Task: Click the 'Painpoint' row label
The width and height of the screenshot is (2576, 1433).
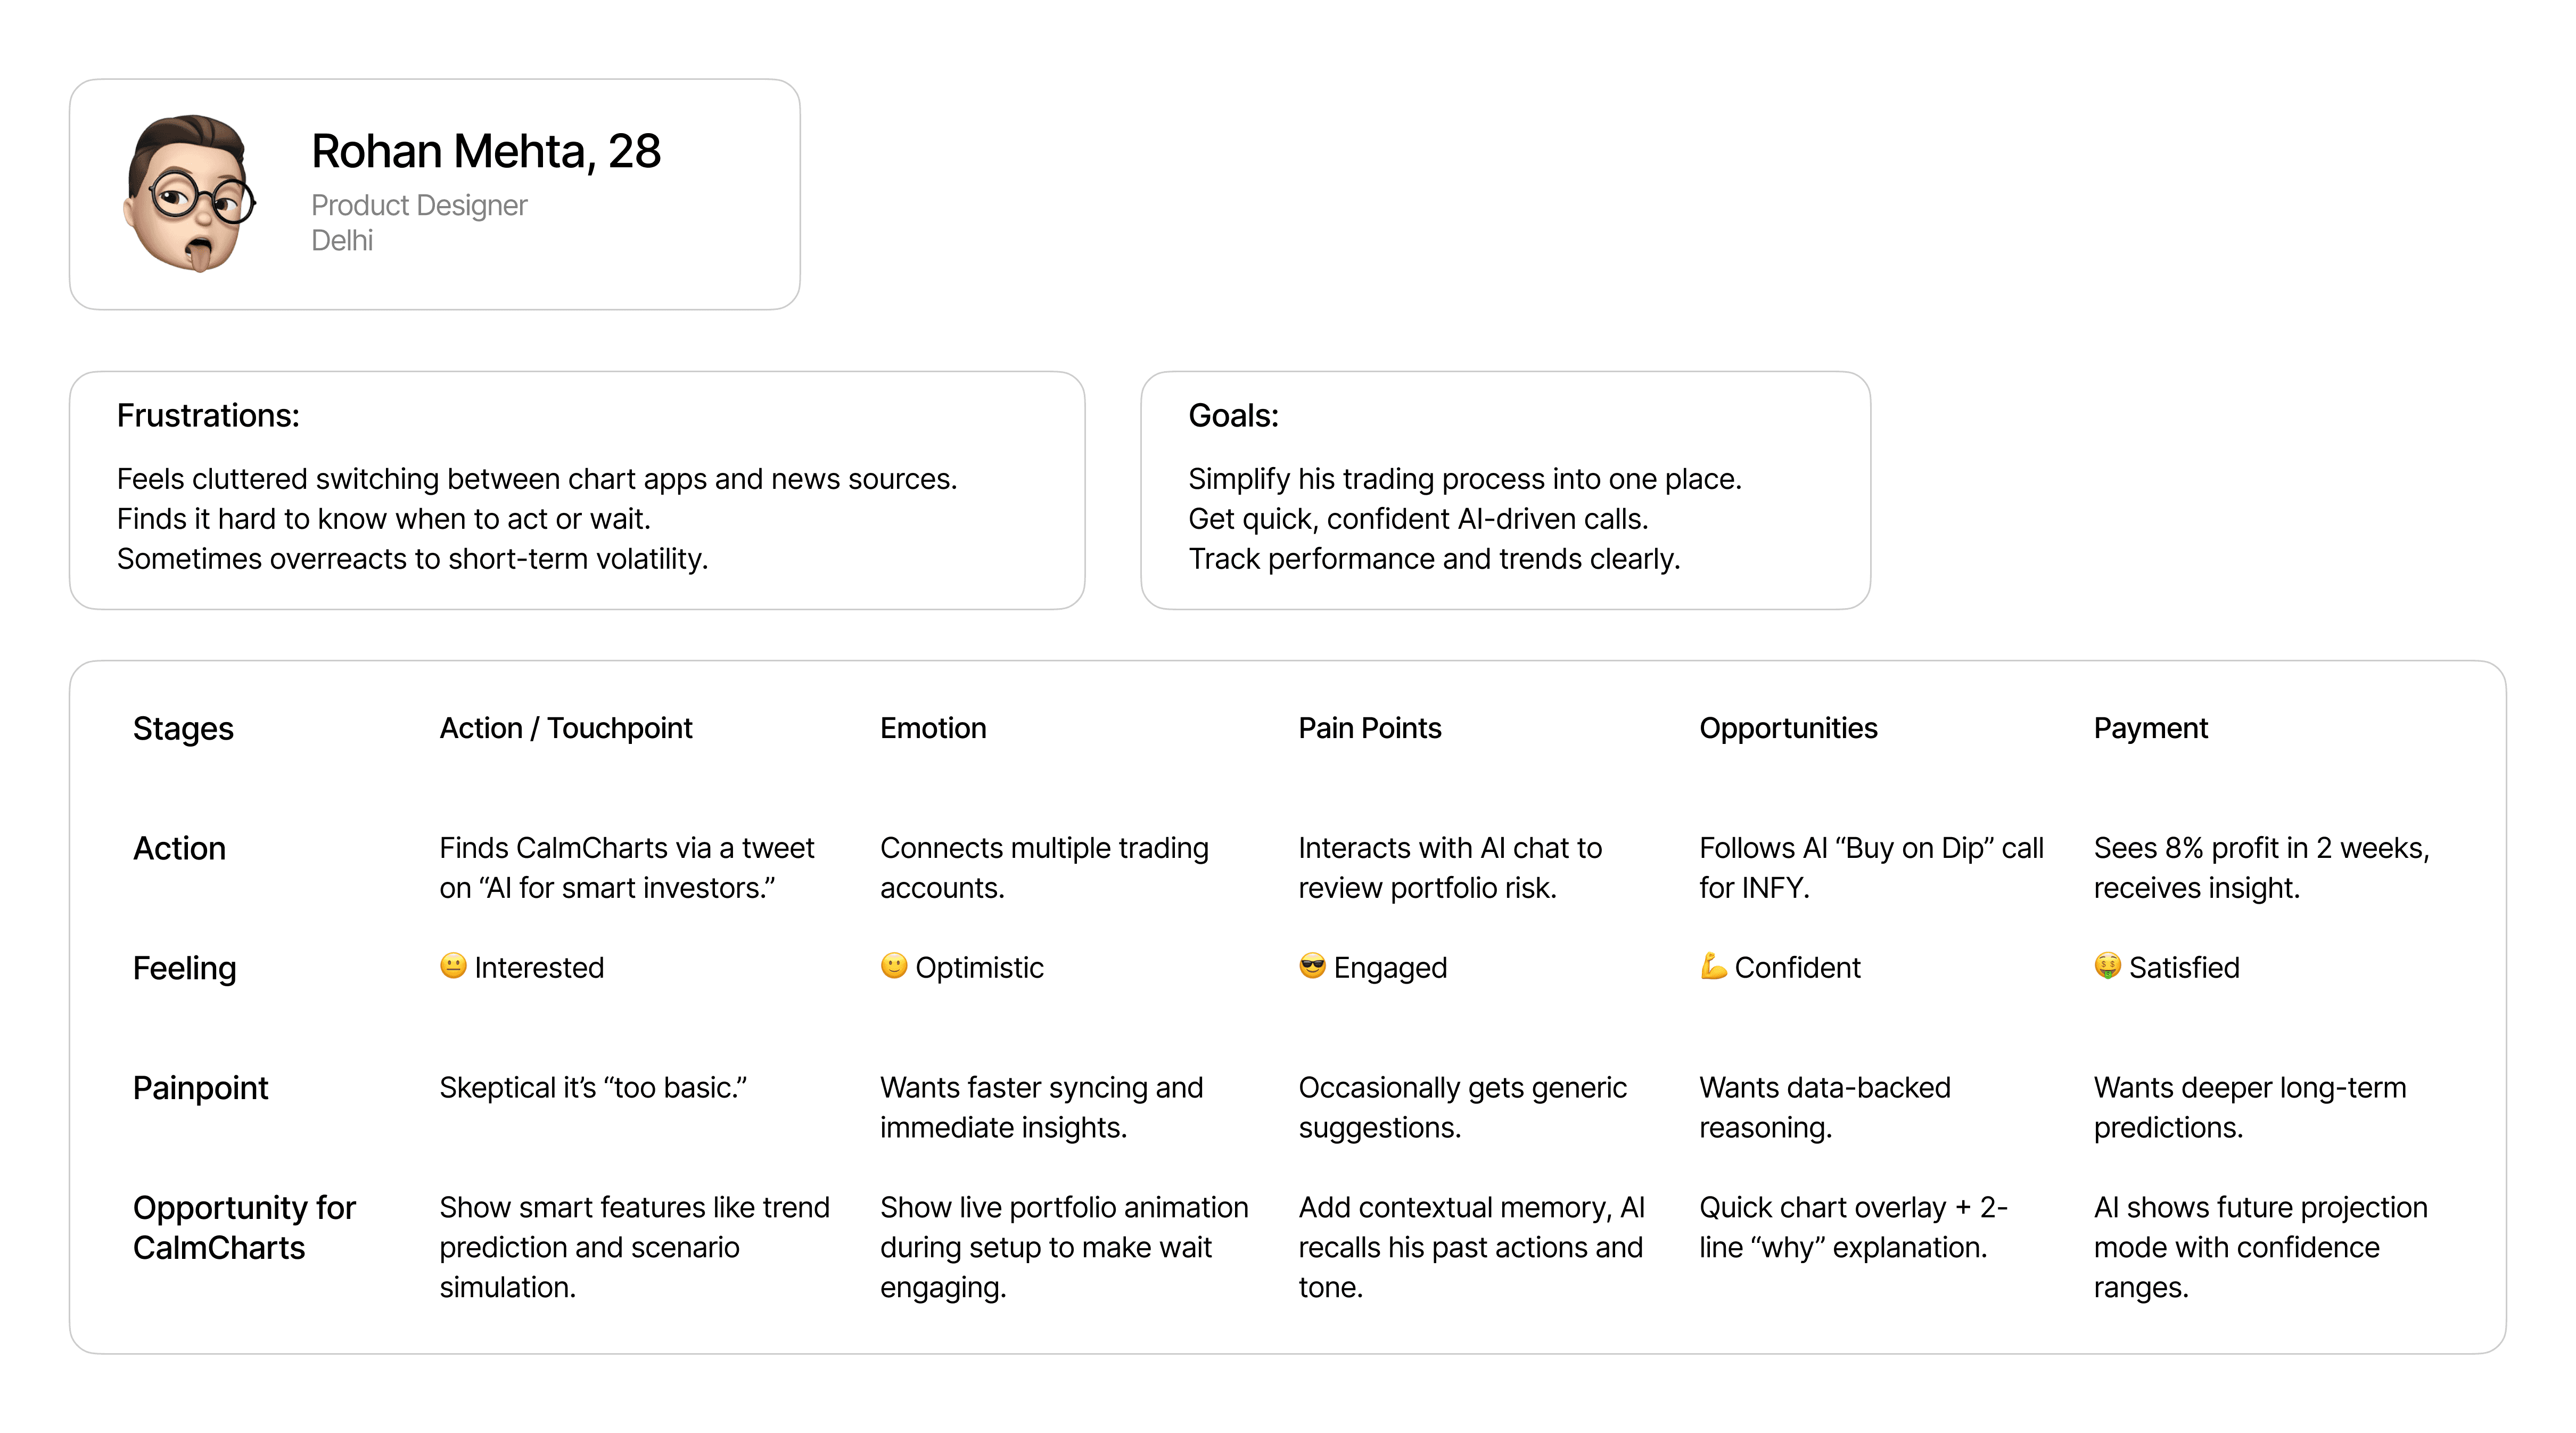Action: [201, 1088]
